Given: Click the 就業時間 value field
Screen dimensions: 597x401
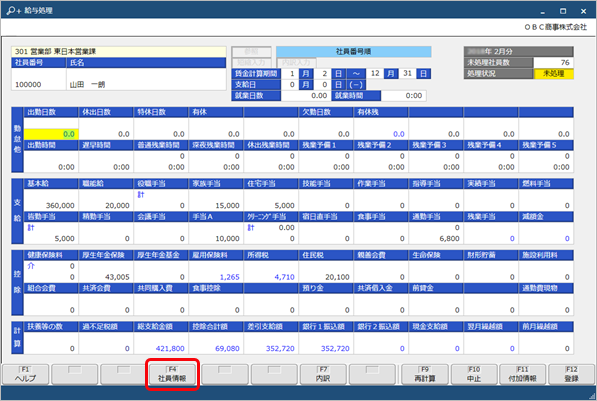Looking at the screenshot, I should click(403, 96).
